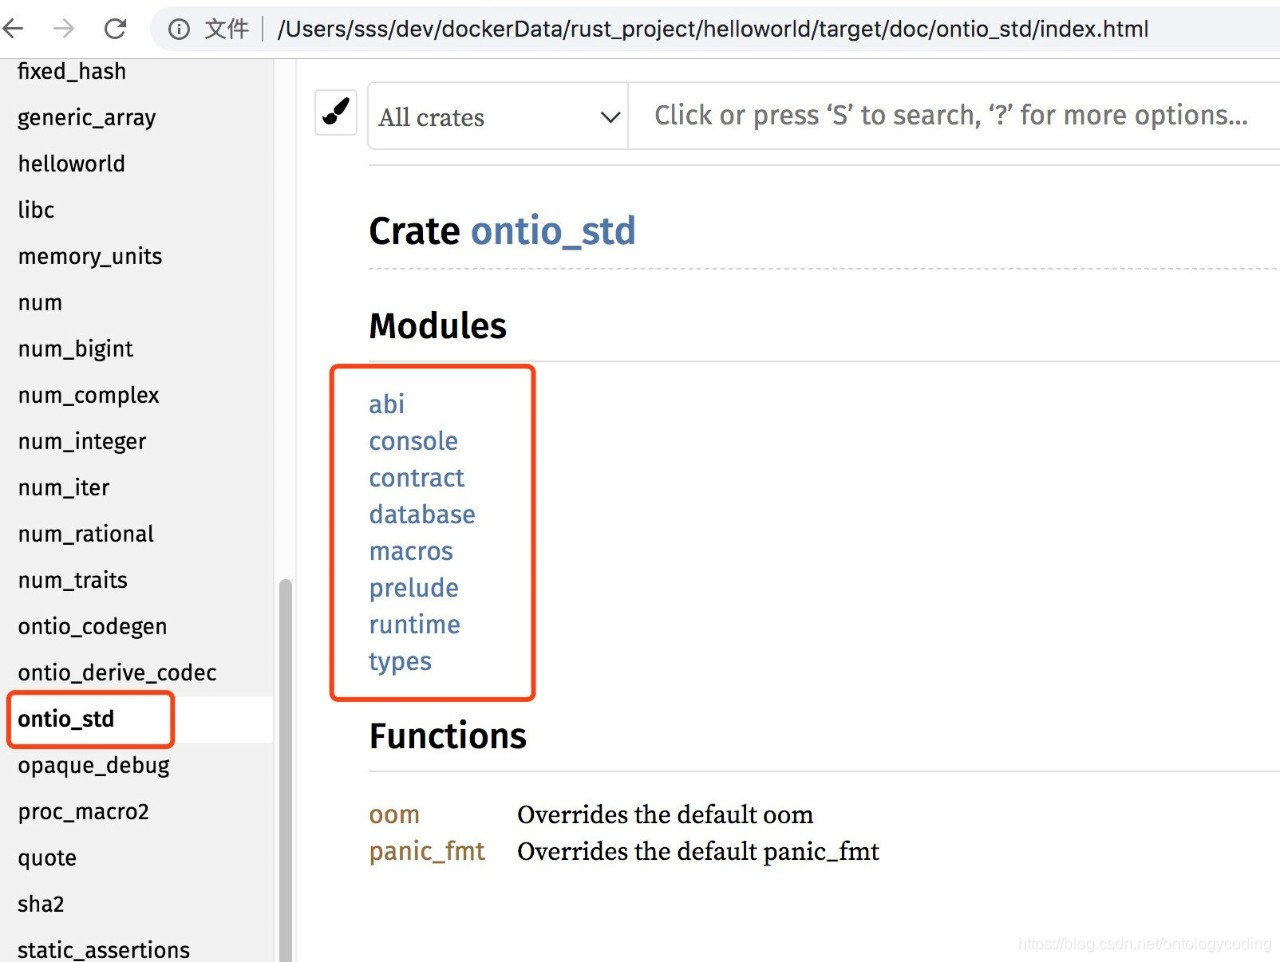
Task: Open the console module
Action: coord(414,441)
